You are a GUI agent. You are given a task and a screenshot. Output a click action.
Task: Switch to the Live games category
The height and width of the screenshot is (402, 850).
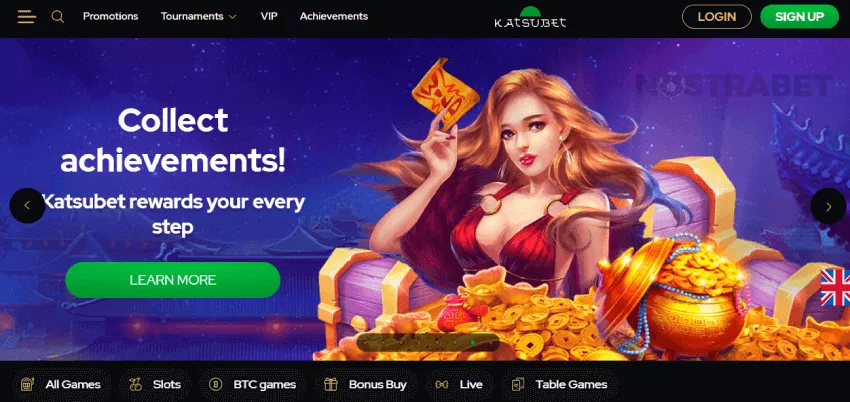point(459,385)
